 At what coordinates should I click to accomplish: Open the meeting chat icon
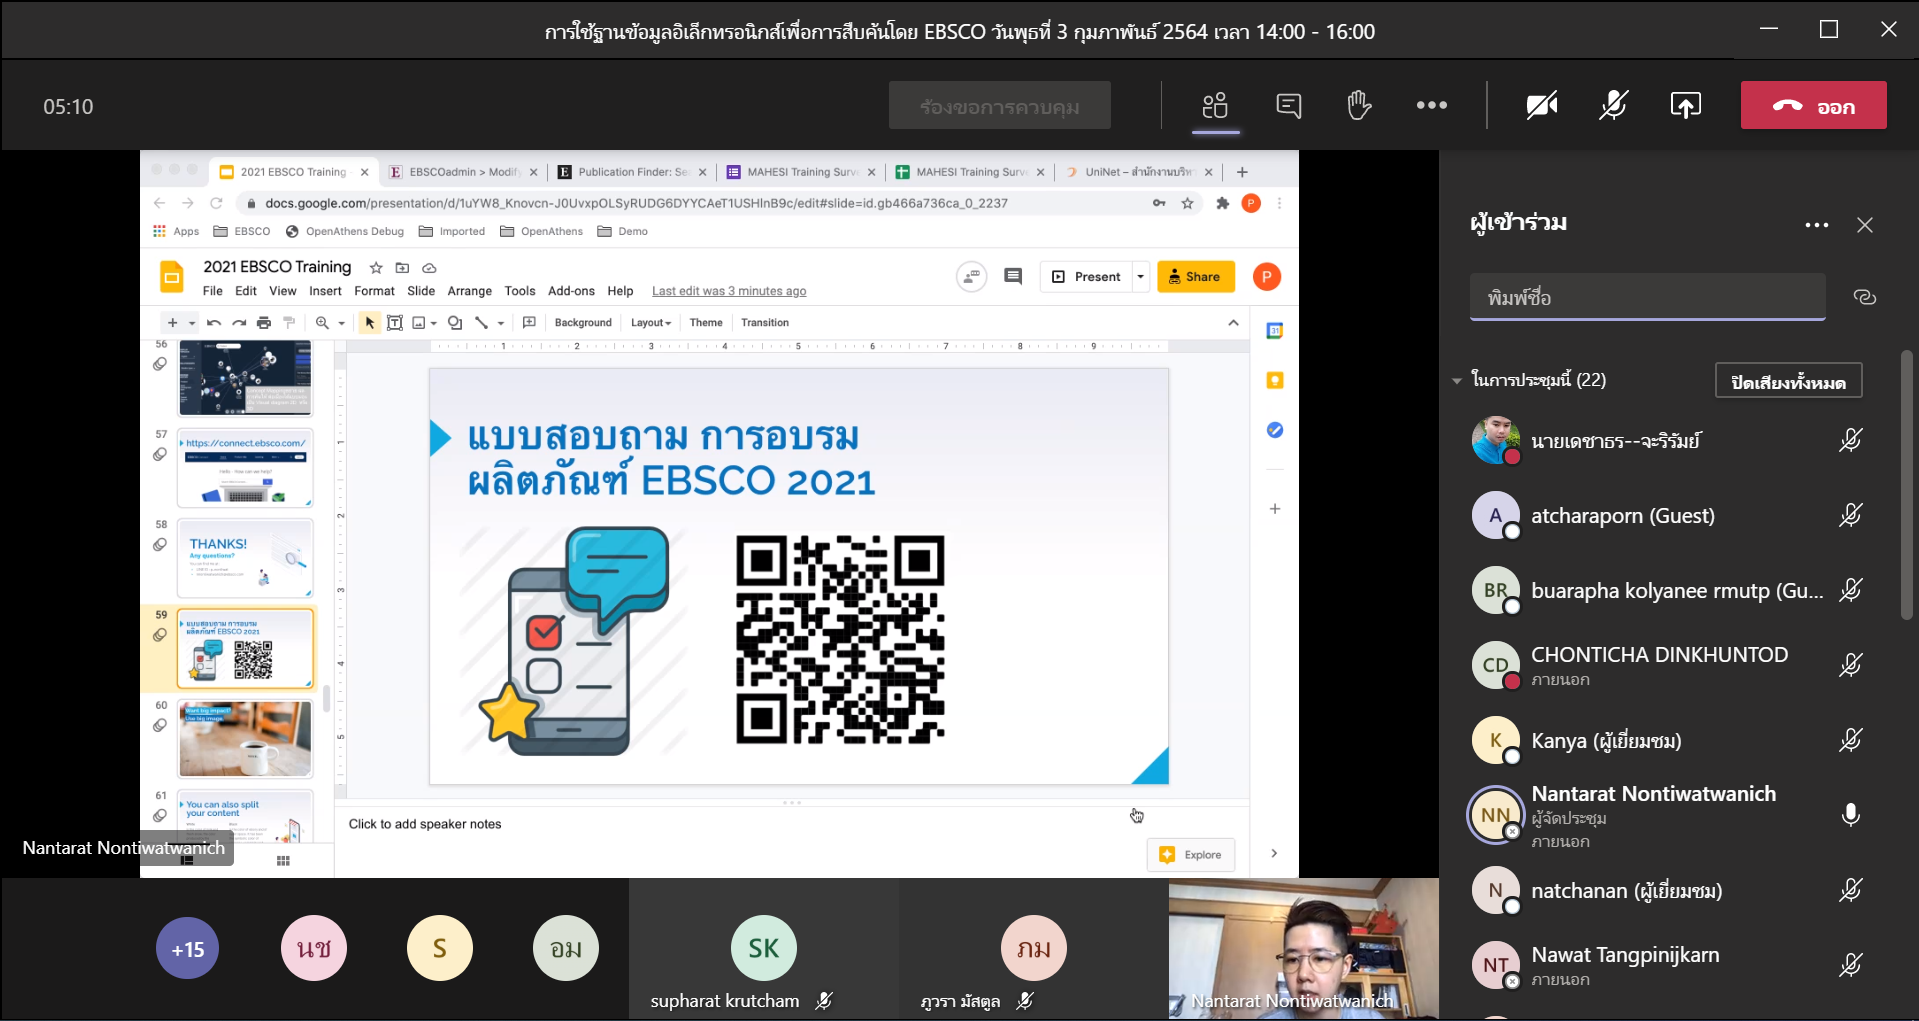(1289, 105)
